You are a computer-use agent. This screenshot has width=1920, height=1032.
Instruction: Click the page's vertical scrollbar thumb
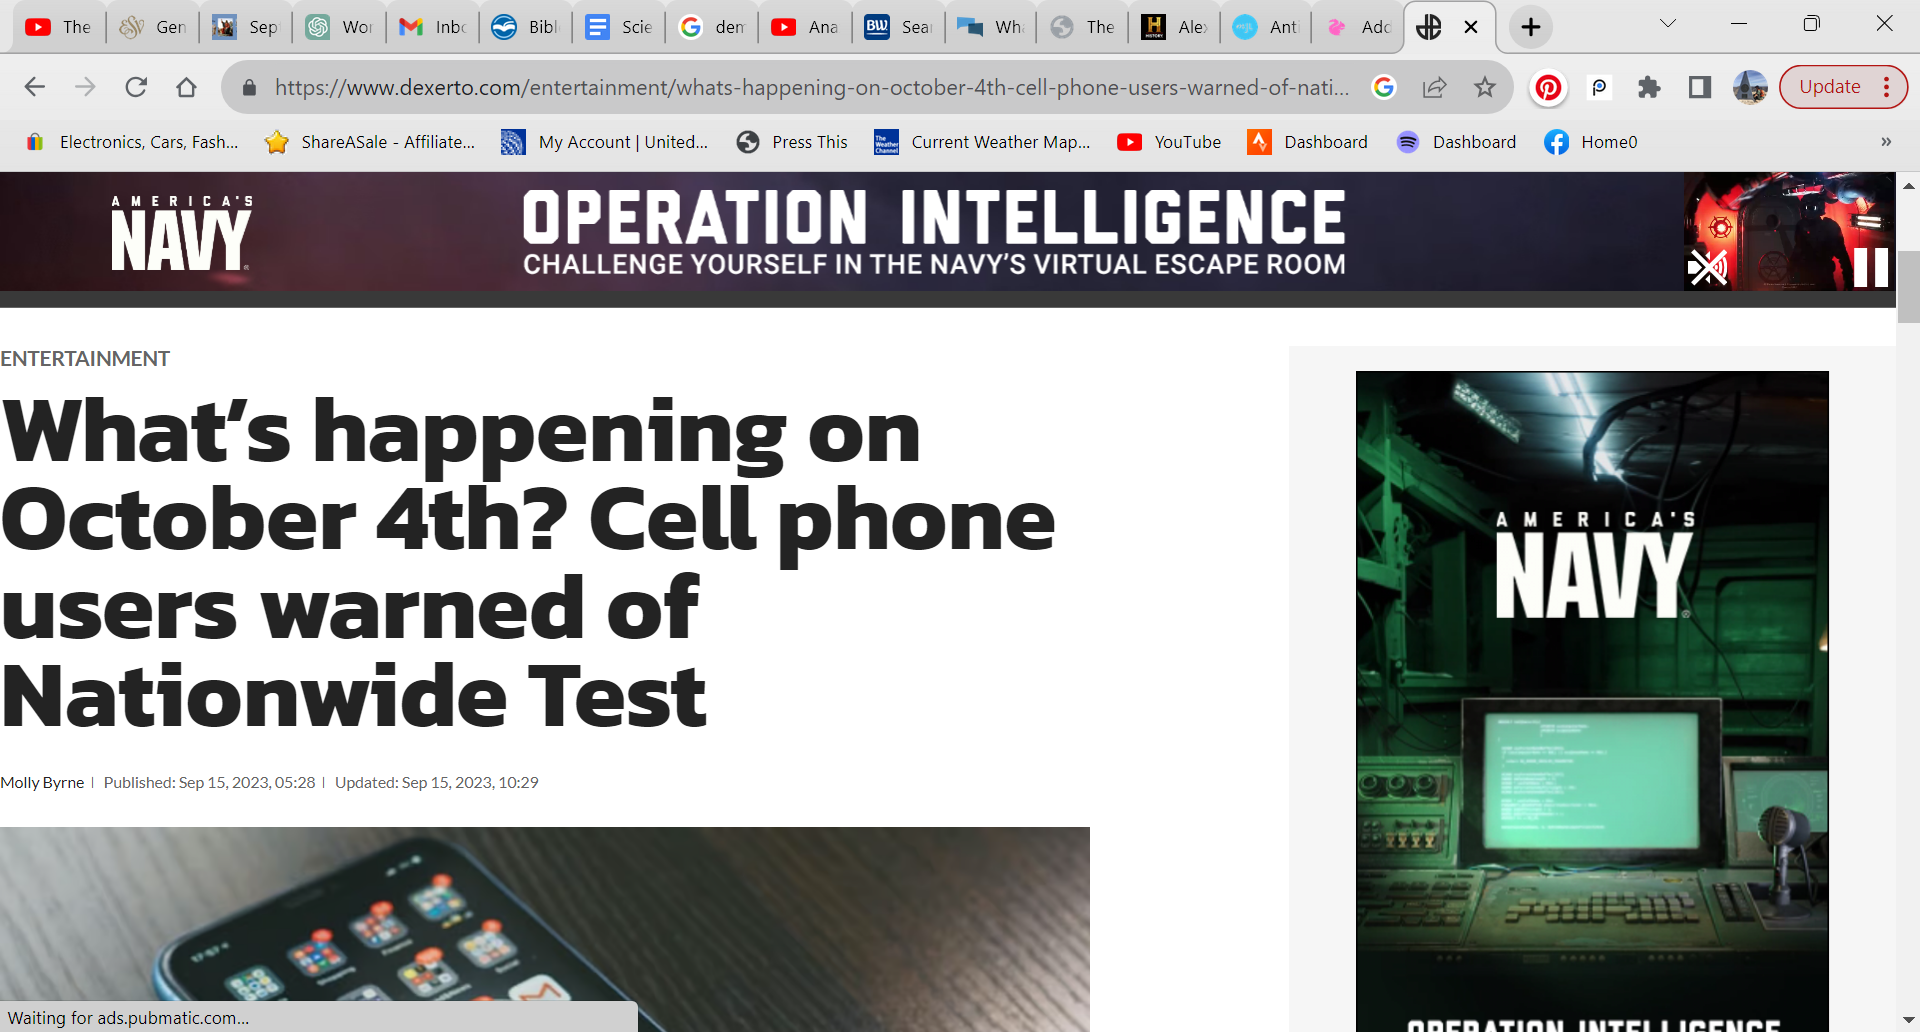[1908, 286]
